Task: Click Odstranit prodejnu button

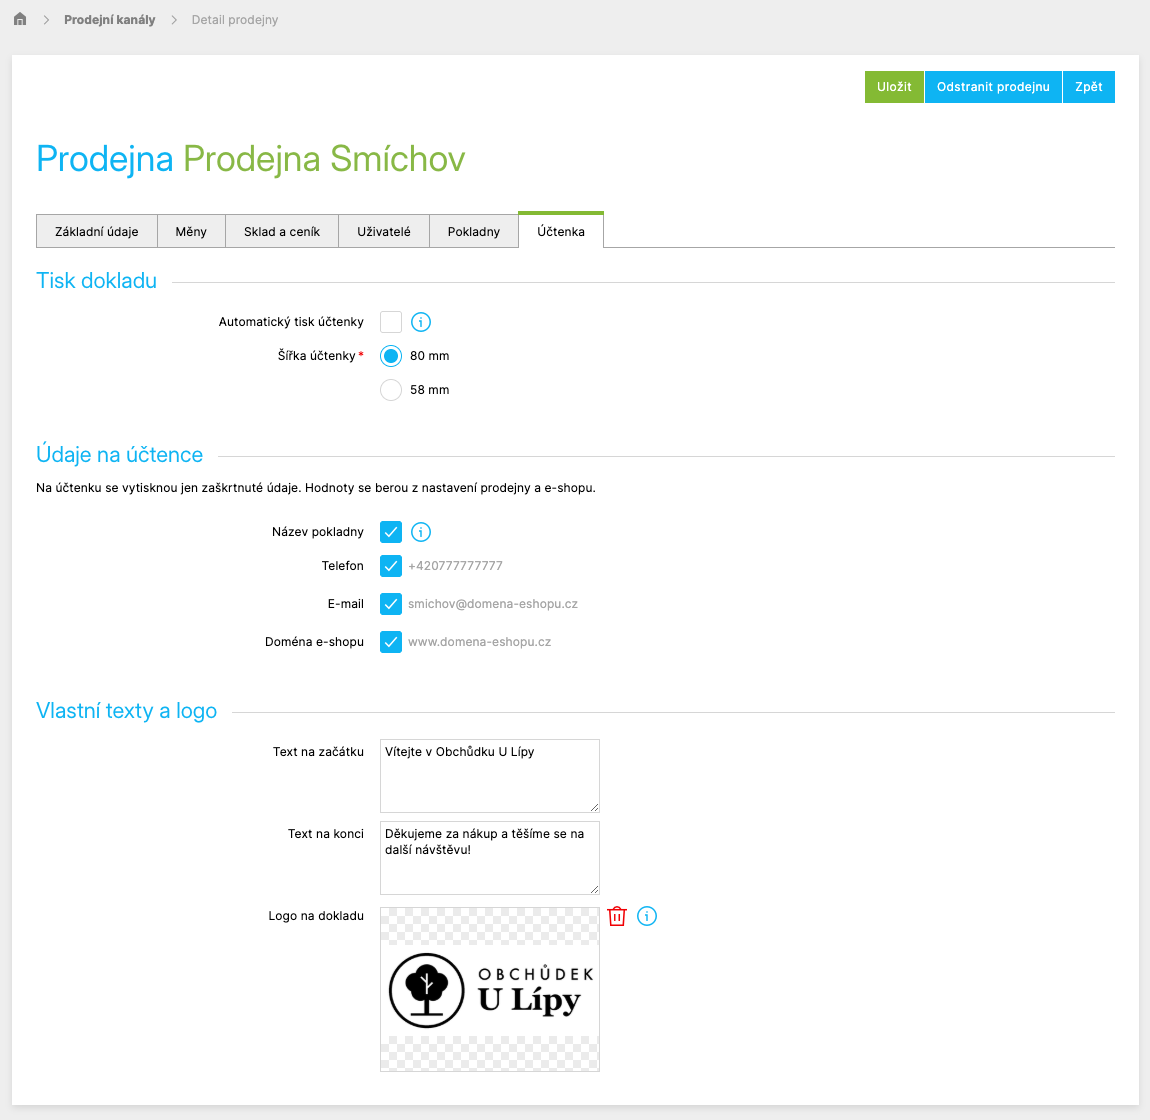Action: pos(993,87)
